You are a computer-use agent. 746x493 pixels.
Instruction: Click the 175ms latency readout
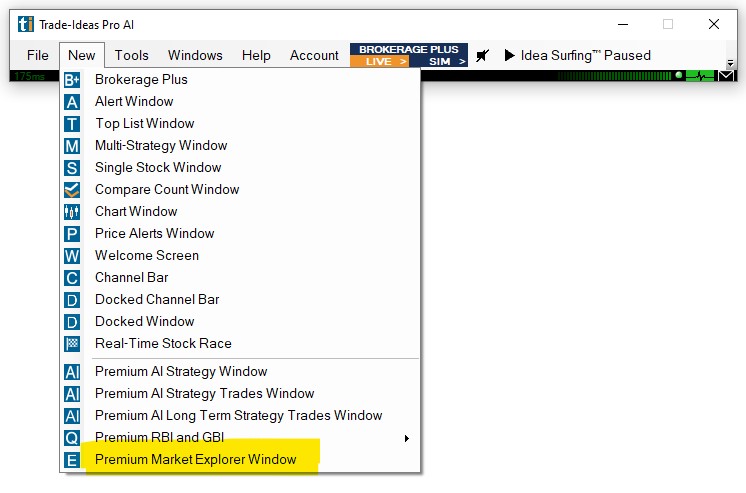coord(29,76)
